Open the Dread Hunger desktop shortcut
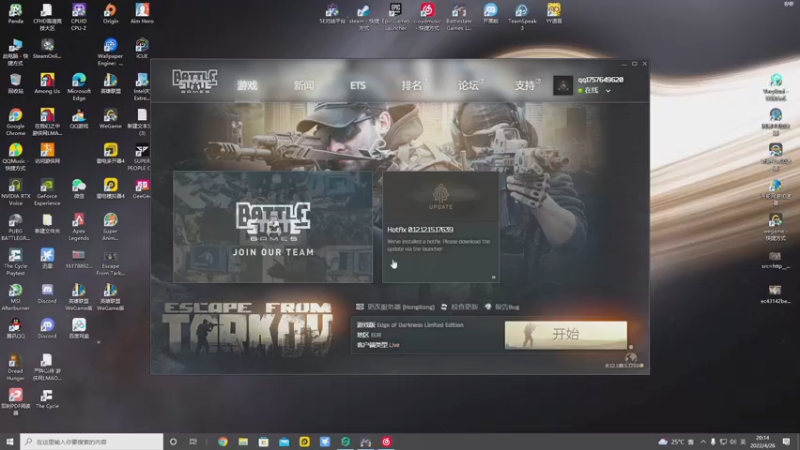Screen dimensions: 800x450 [x=15, y=367]
